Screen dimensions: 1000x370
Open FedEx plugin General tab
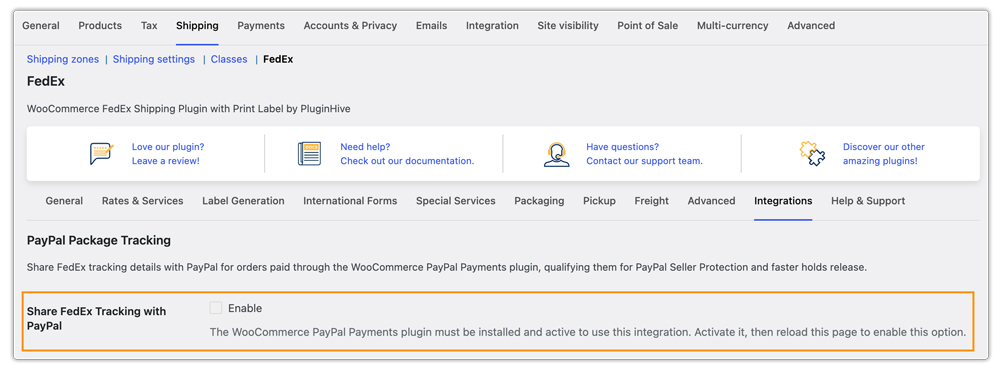point(64,201)
